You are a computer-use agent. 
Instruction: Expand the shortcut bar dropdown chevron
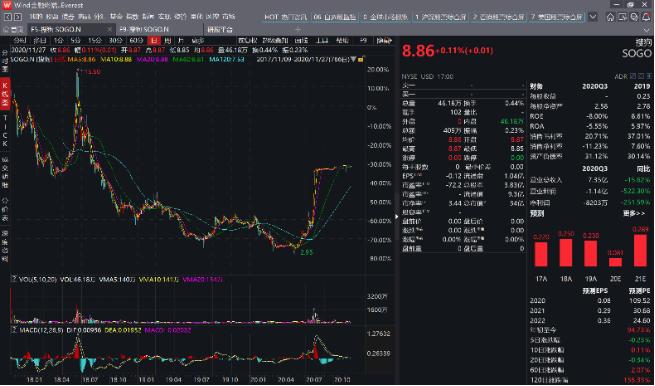(x=593, y=17)
